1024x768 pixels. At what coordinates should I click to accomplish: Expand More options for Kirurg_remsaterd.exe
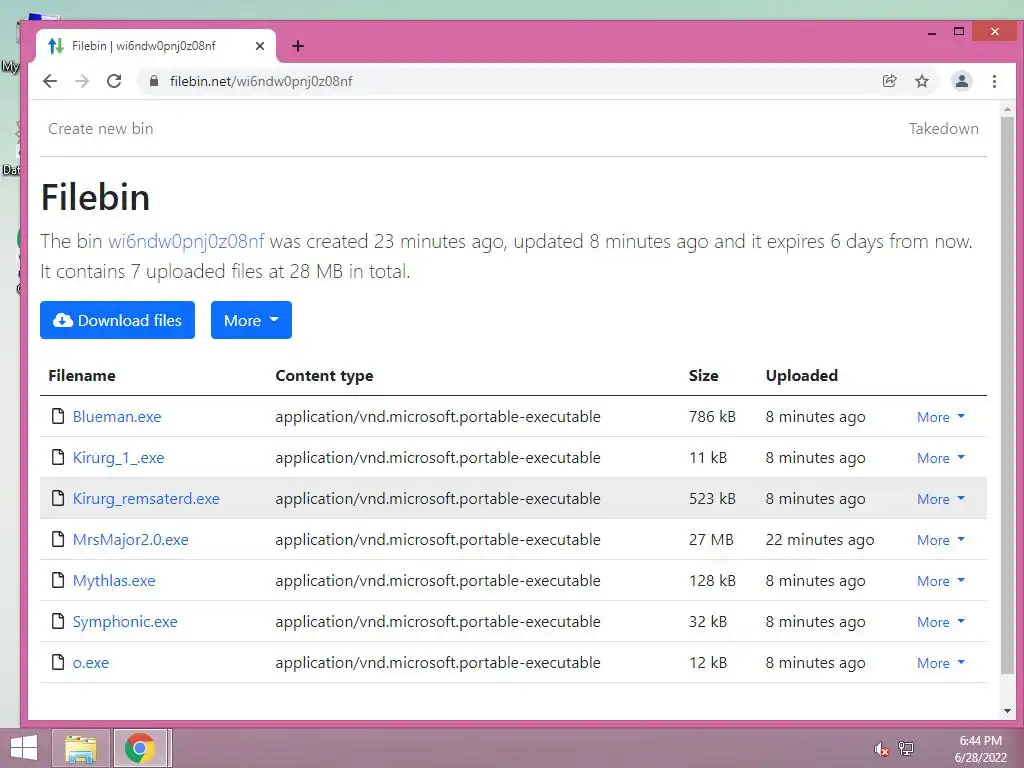pyautogui.click(x=941, y=499)
